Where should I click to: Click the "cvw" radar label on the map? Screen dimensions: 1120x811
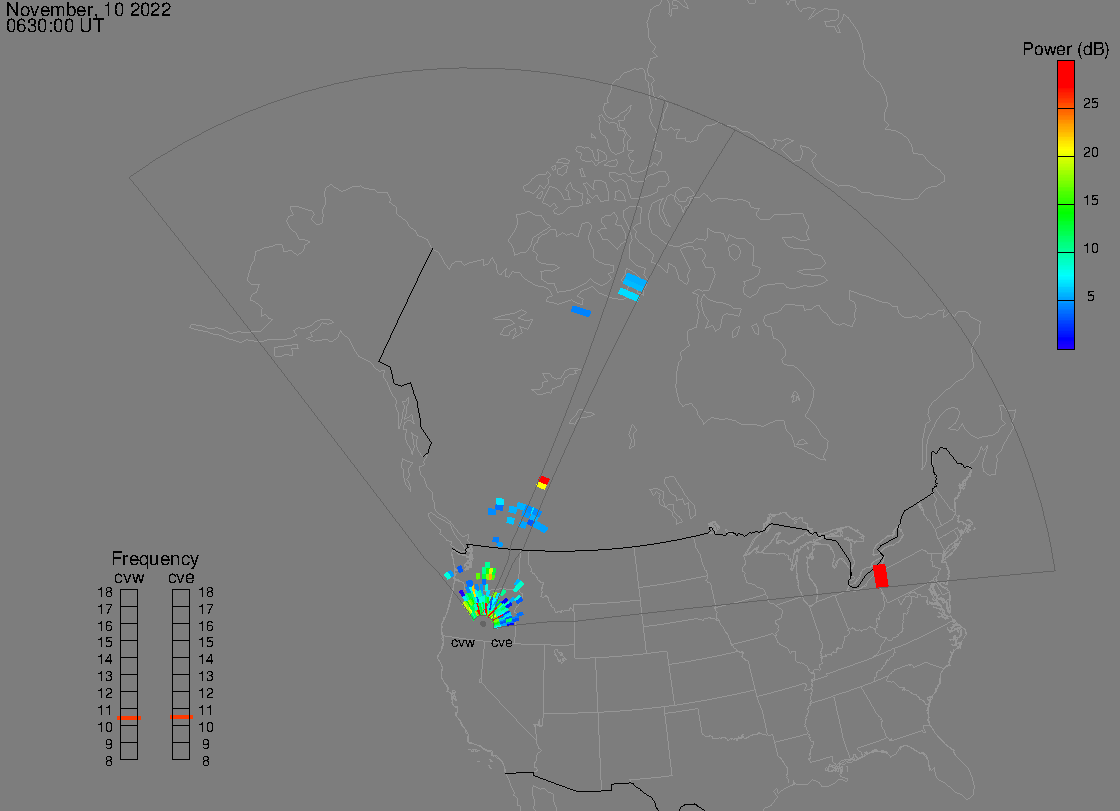tap(463, 643)
